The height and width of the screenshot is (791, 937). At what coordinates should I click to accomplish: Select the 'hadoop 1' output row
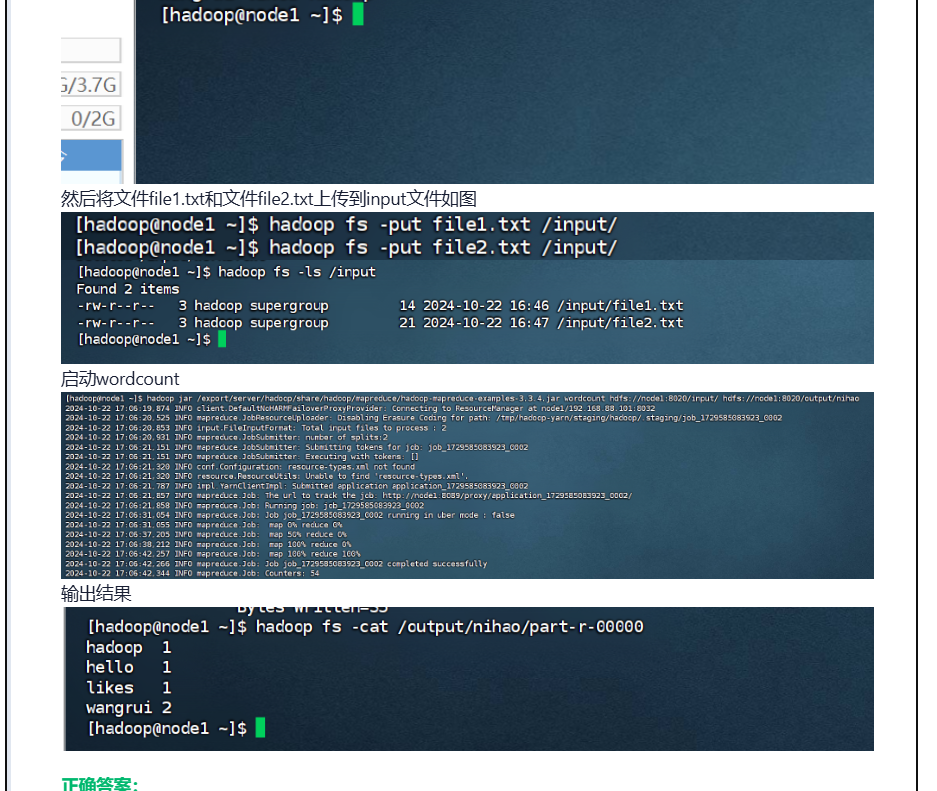(x=128, y=648)
